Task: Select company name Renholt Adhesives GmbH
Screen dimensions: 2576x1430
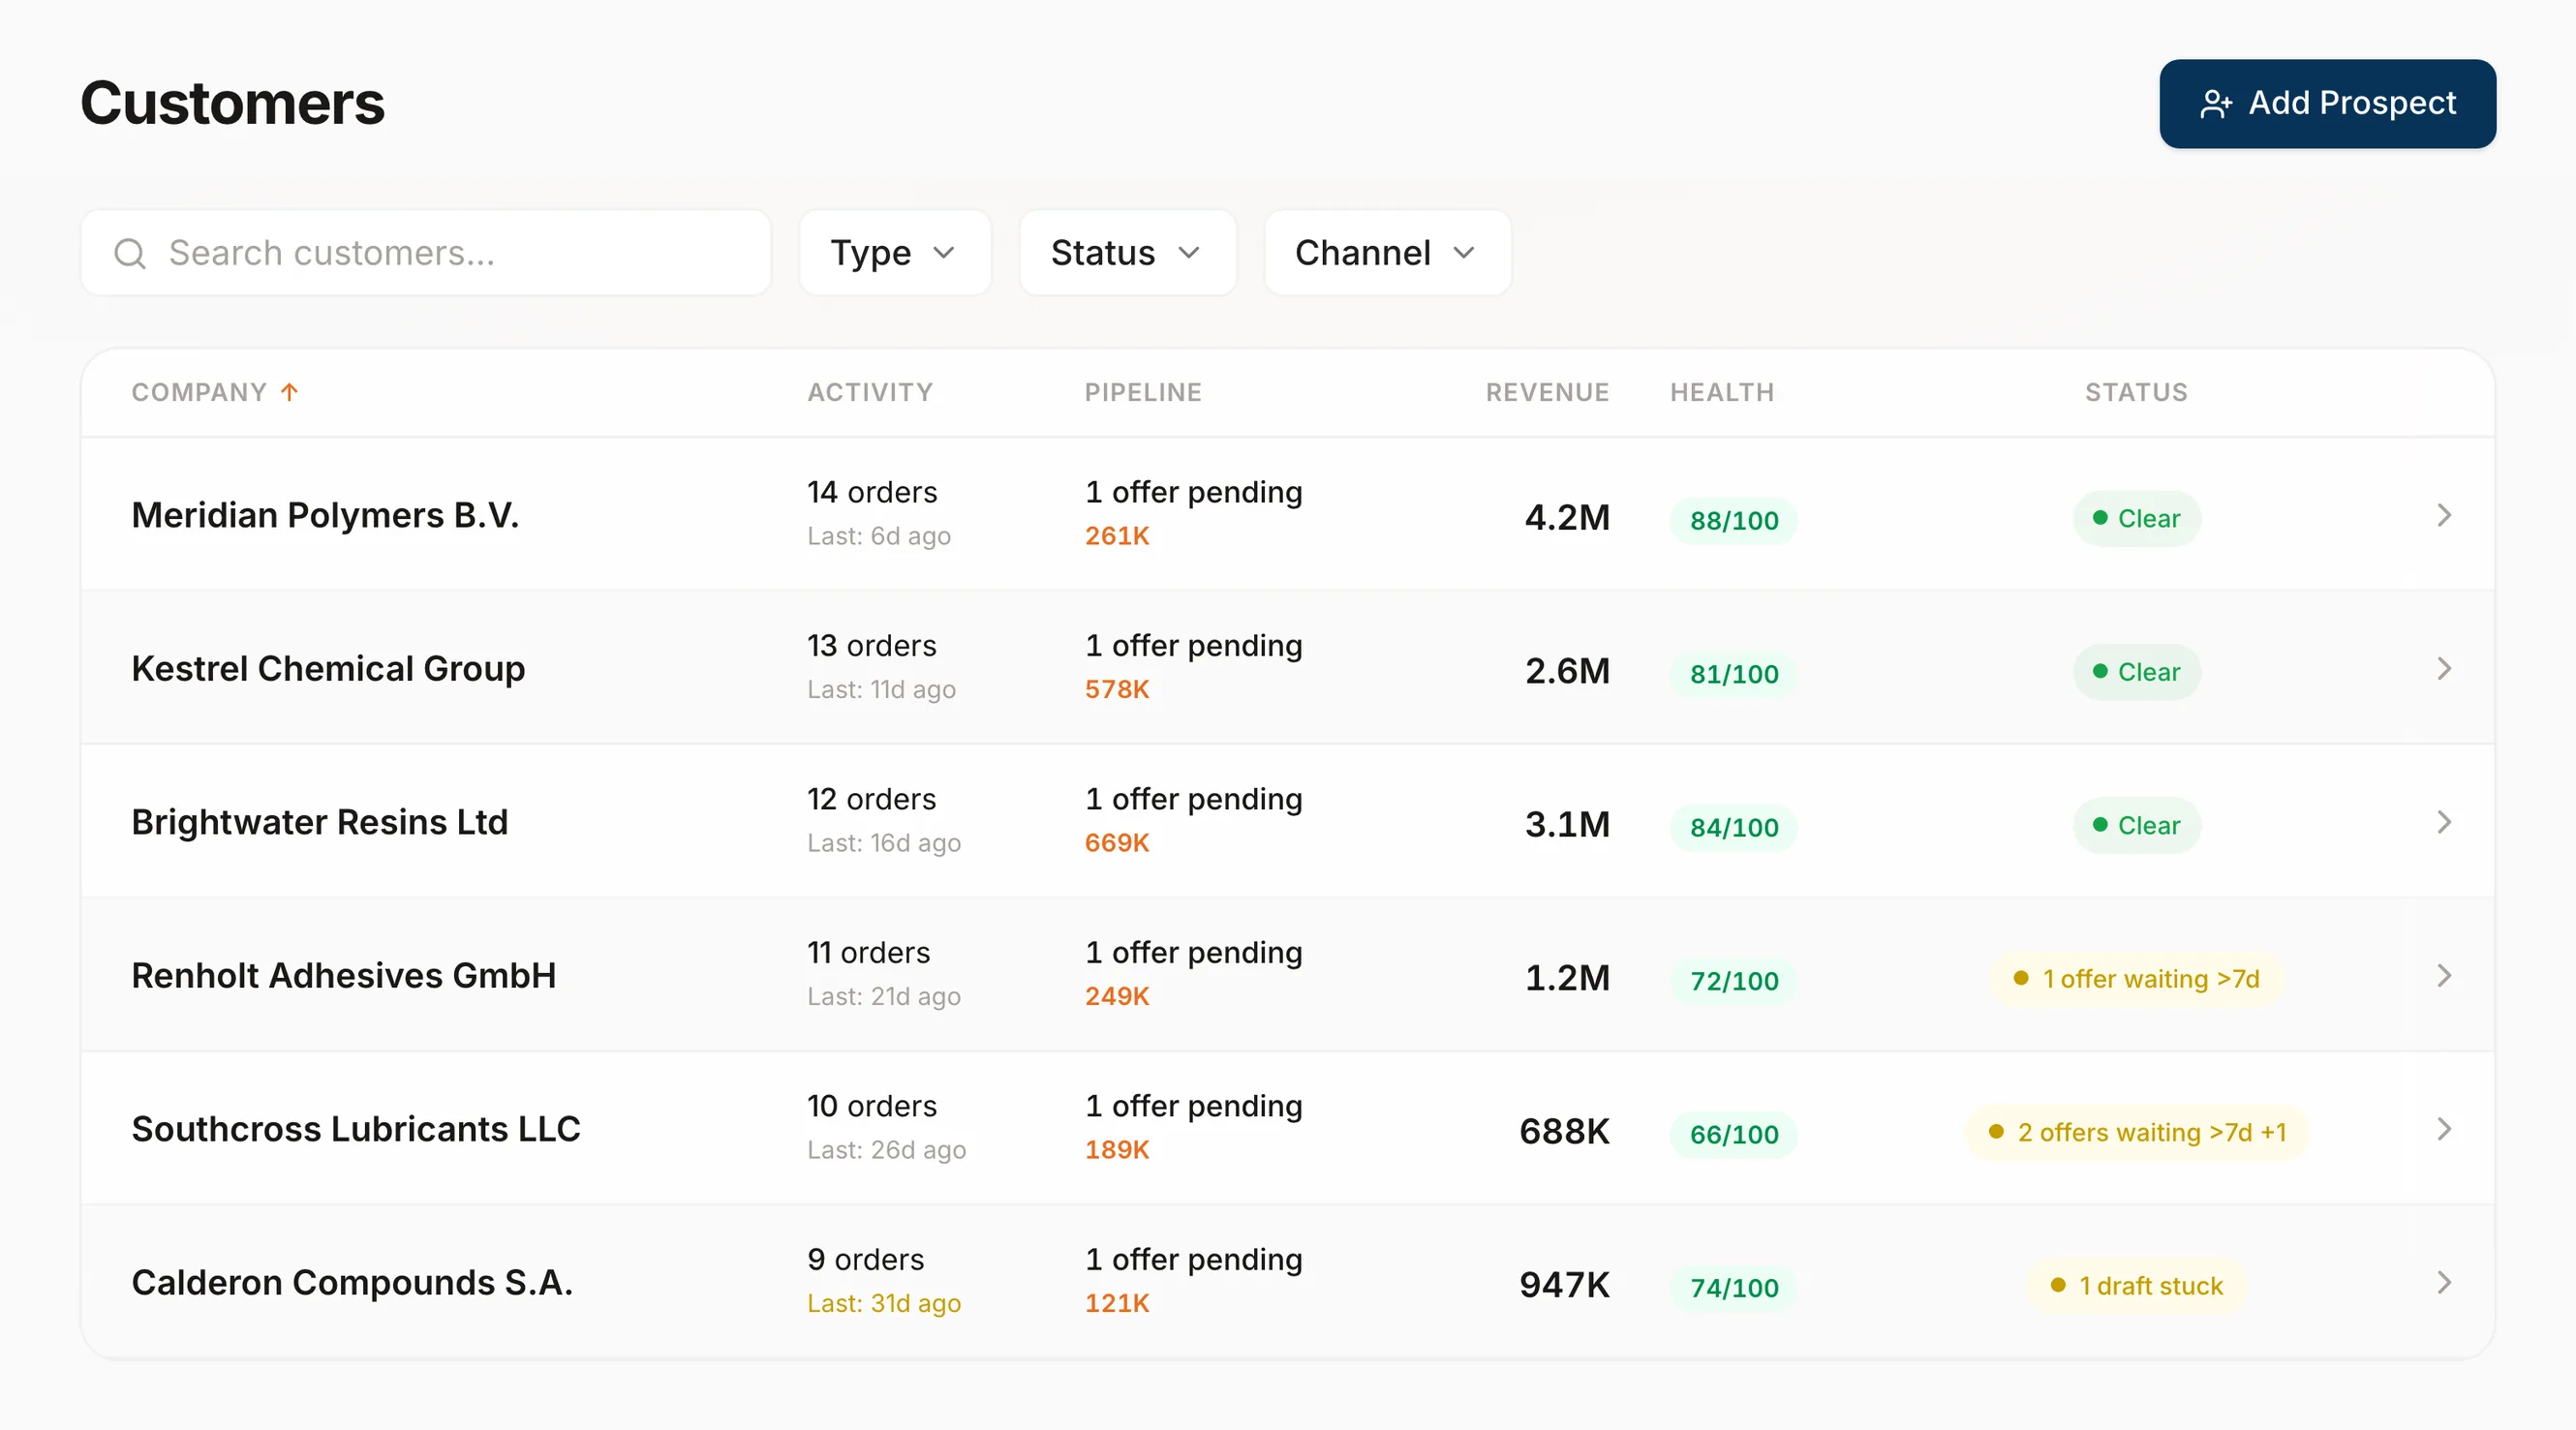Action: [x=344, y=975]
